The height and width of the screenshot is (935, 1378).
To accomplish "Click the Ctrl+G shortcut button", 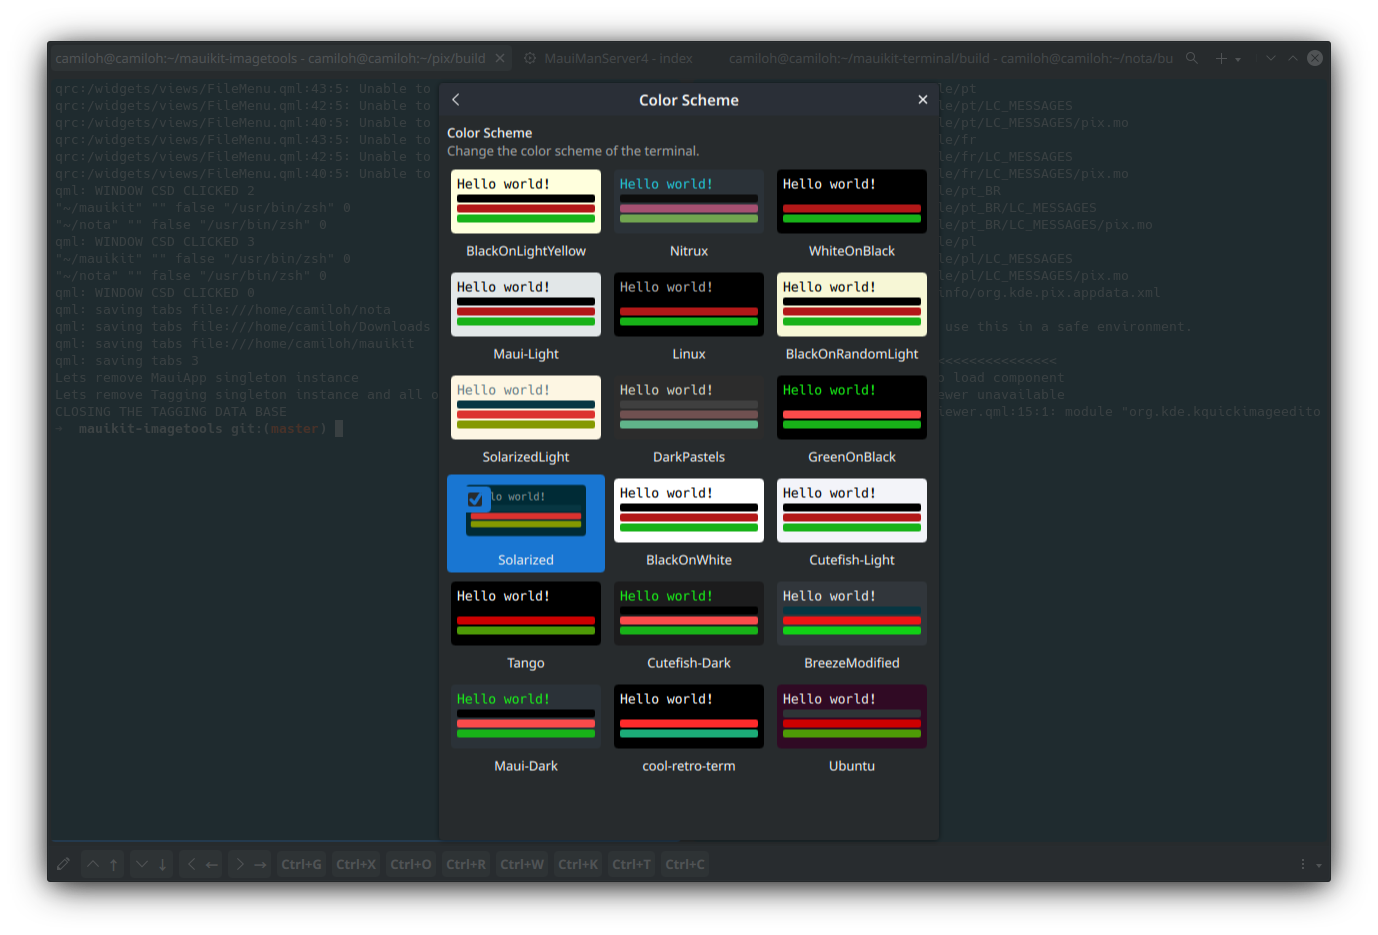I will [x=301, y=864].
